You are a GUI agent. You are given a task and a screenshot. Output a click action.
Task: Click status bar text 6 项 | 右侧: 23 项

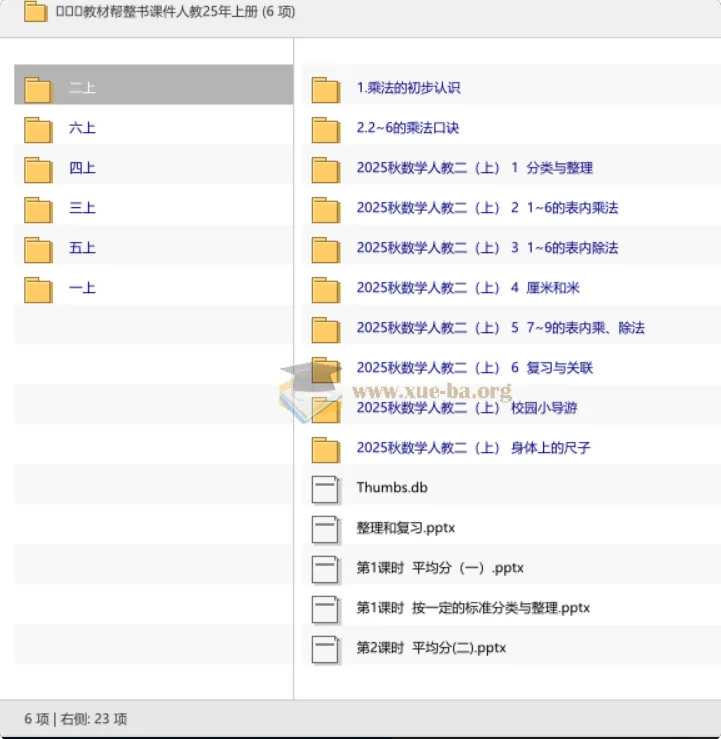pos(75,719)
